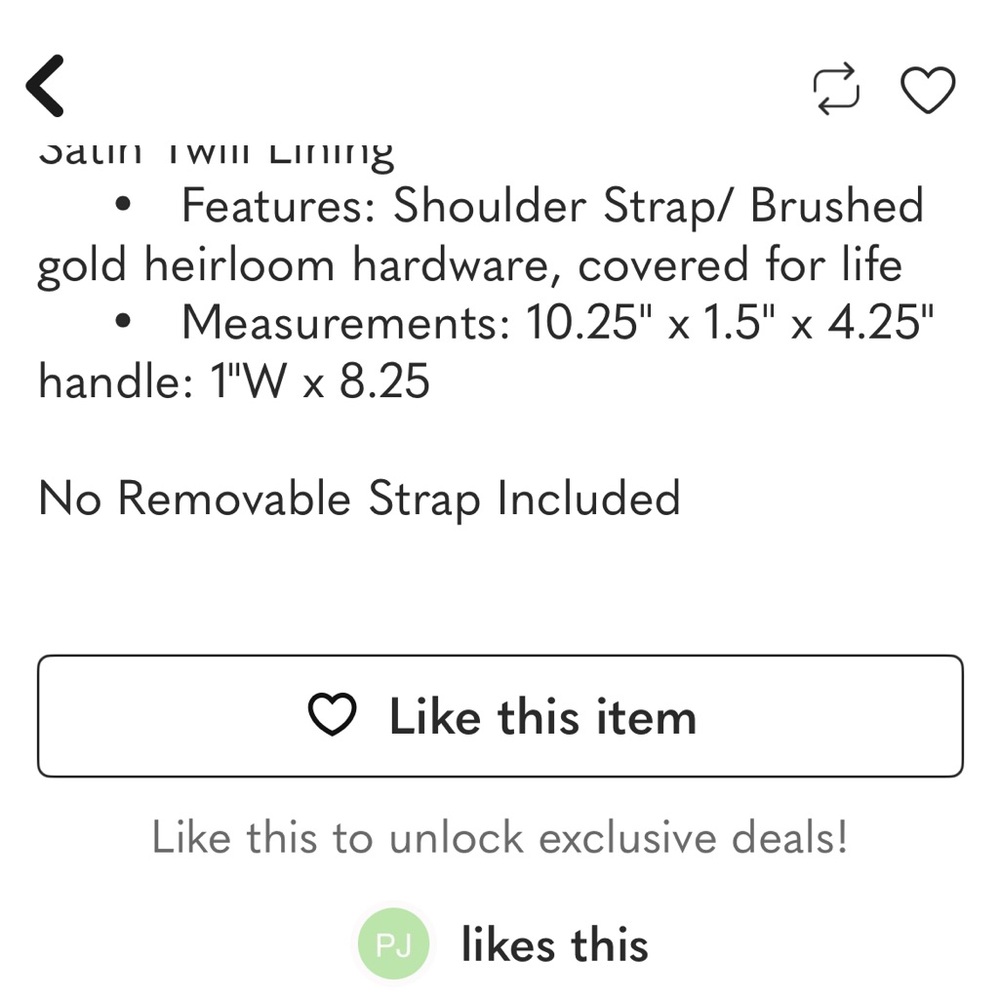The image size is (1000, 1000).
Task: Tap 'Like this to unlock exclusive deals!'
Action: pyautogui.click(x=499, y=837)
